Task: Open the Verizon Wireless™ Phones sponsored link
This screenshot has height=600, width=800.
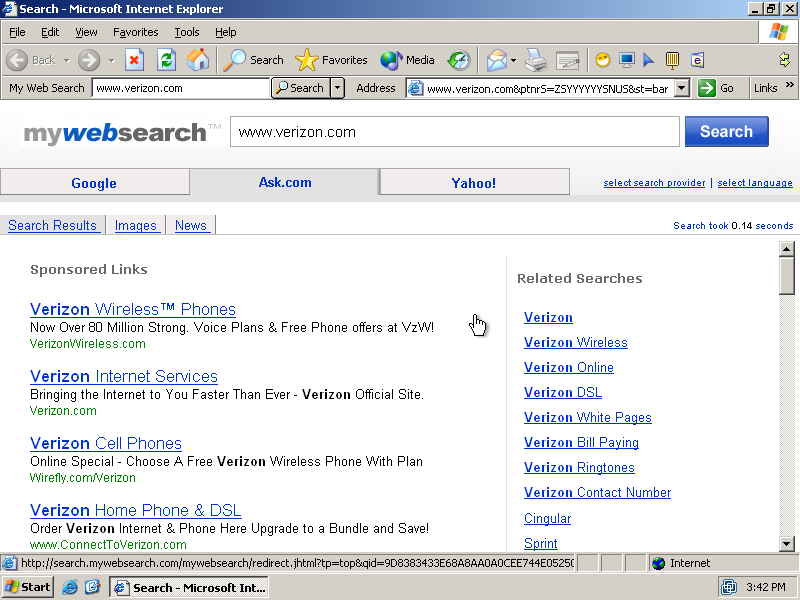Action: (x=133, y=309)
